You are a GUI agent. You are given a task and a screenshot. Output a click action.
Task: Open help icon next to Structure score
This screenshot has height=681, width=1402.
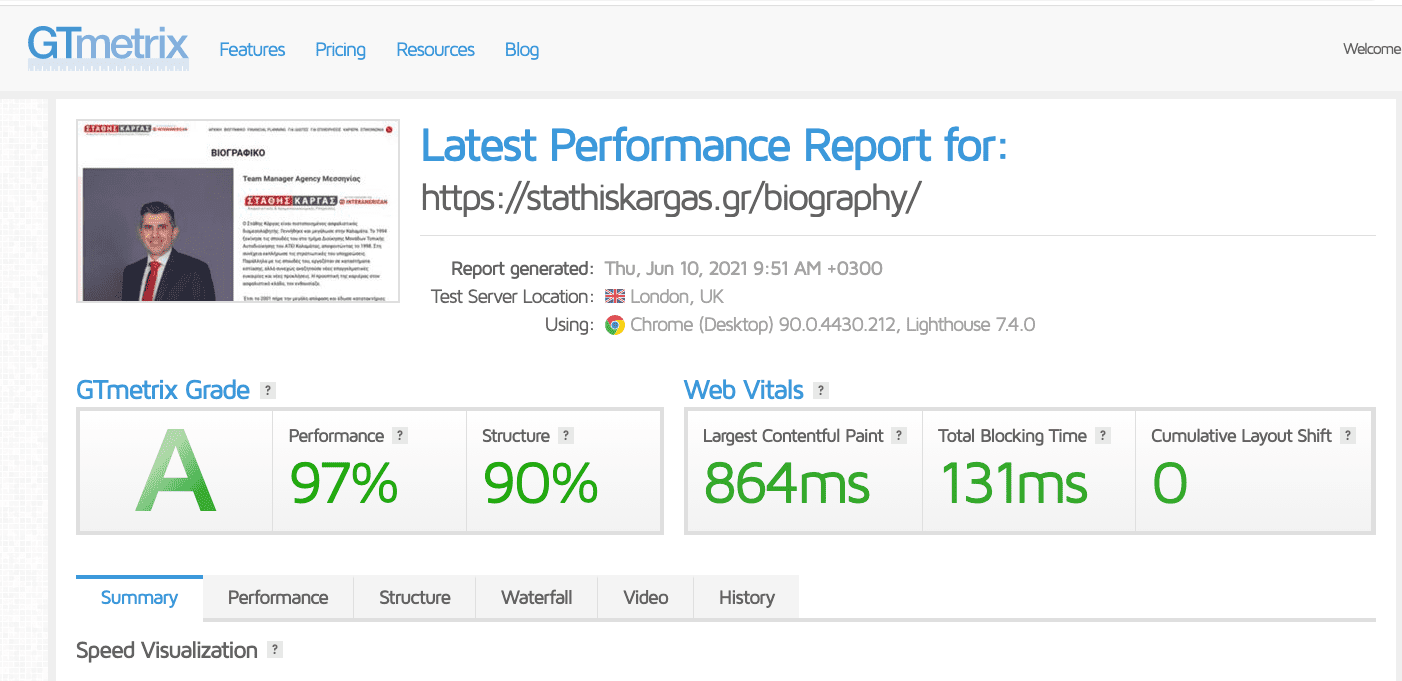[x=566, y=435]
